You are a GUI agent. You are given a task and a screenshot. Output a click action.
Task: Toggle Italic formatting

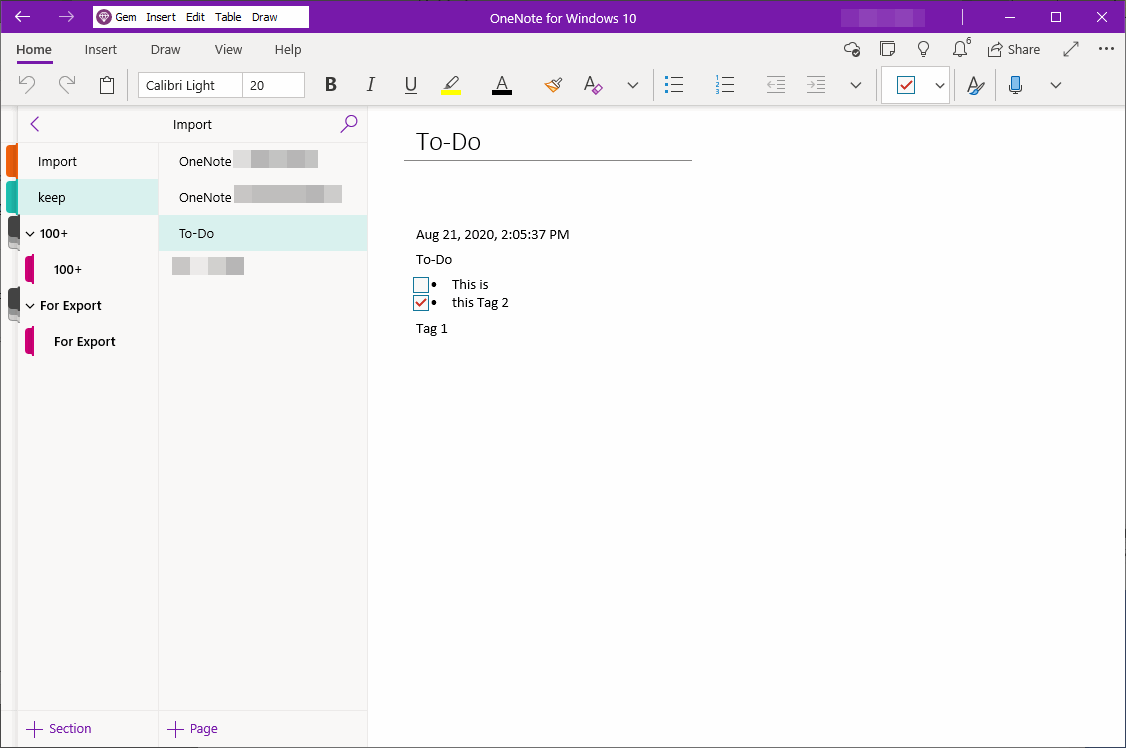(x=371, y=85)
